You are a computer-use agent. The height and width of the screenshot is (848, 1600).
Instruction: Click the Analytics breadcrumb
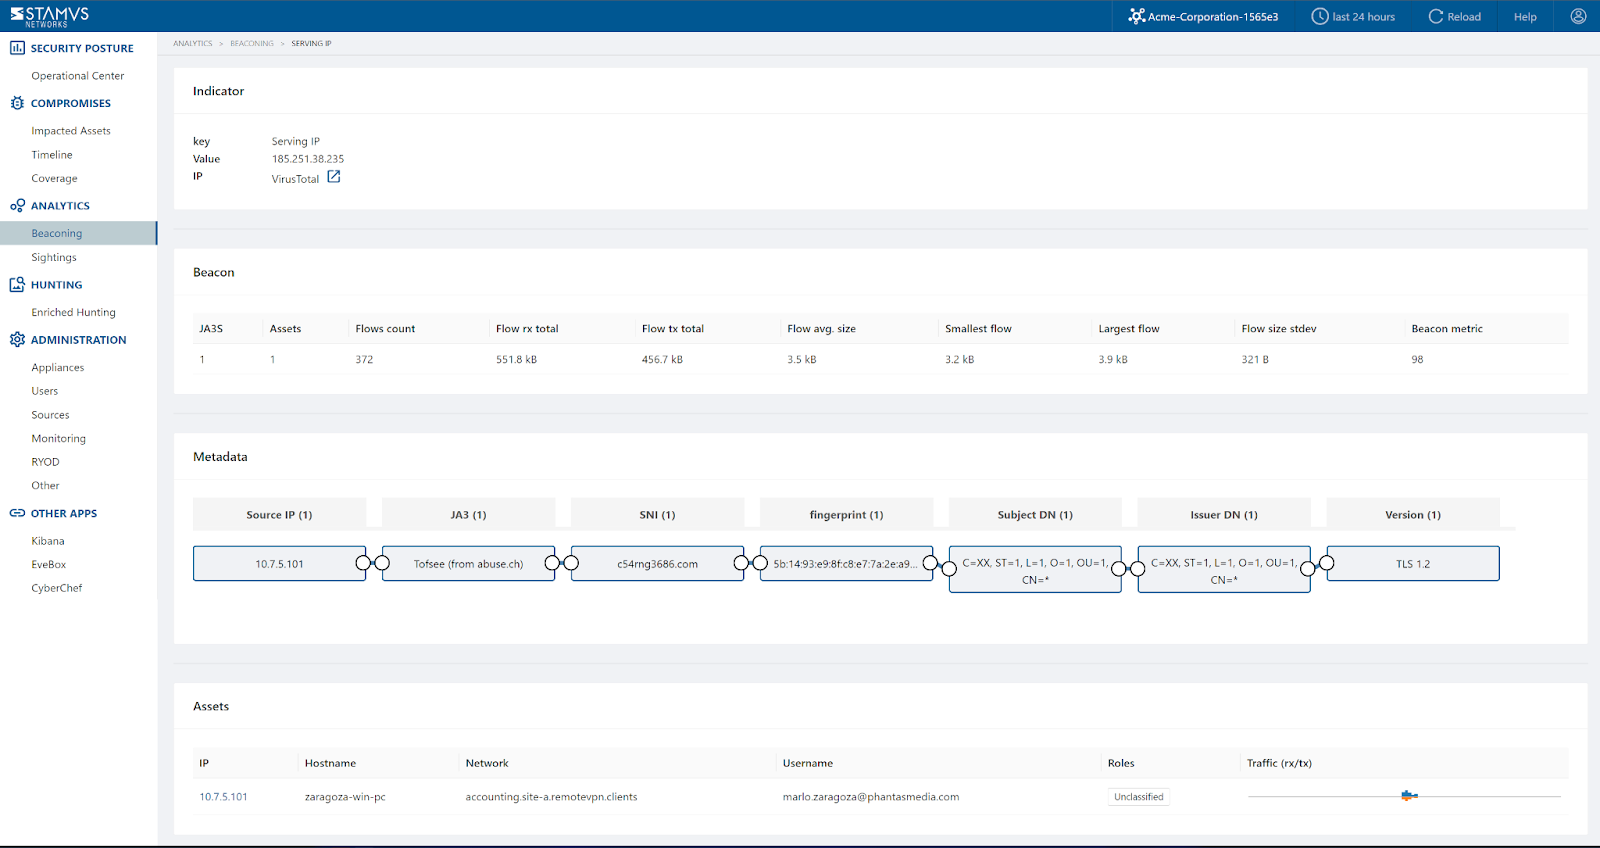coord(193,44)
